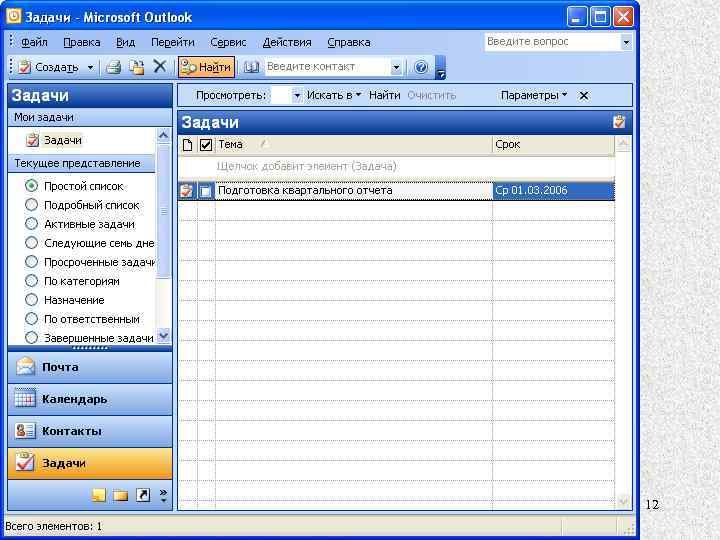720x540 pixels.
Task: Open the Создать dropdown arrow
Action: coord(90,68)
